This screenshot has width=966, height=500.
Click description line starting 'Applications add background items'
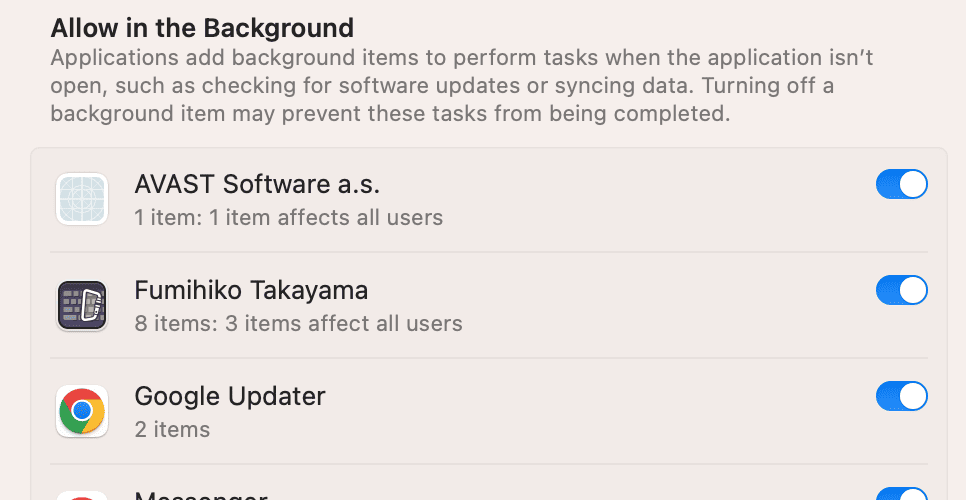tap(462, 58)
